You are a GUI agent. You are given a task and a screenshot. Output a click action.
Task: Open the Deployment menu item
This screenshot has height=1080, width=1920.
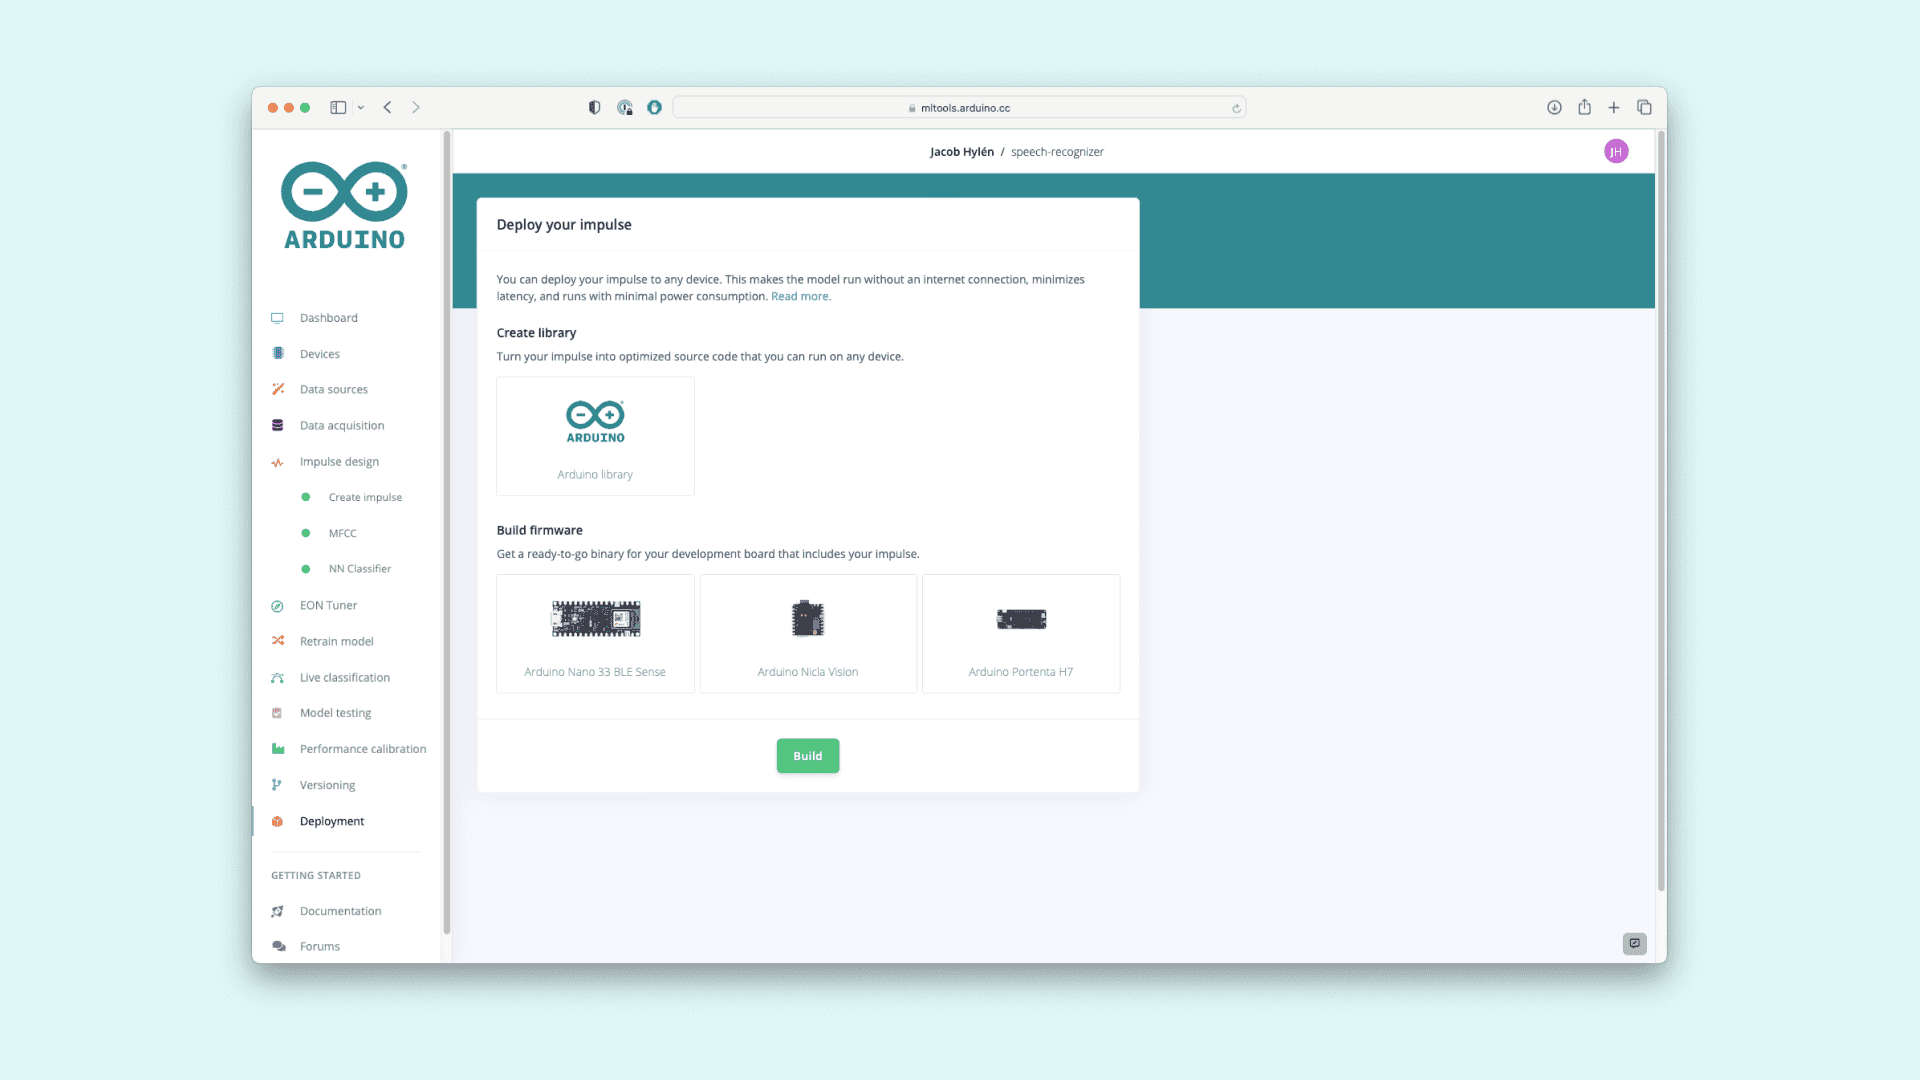click(x=332, y=821)
